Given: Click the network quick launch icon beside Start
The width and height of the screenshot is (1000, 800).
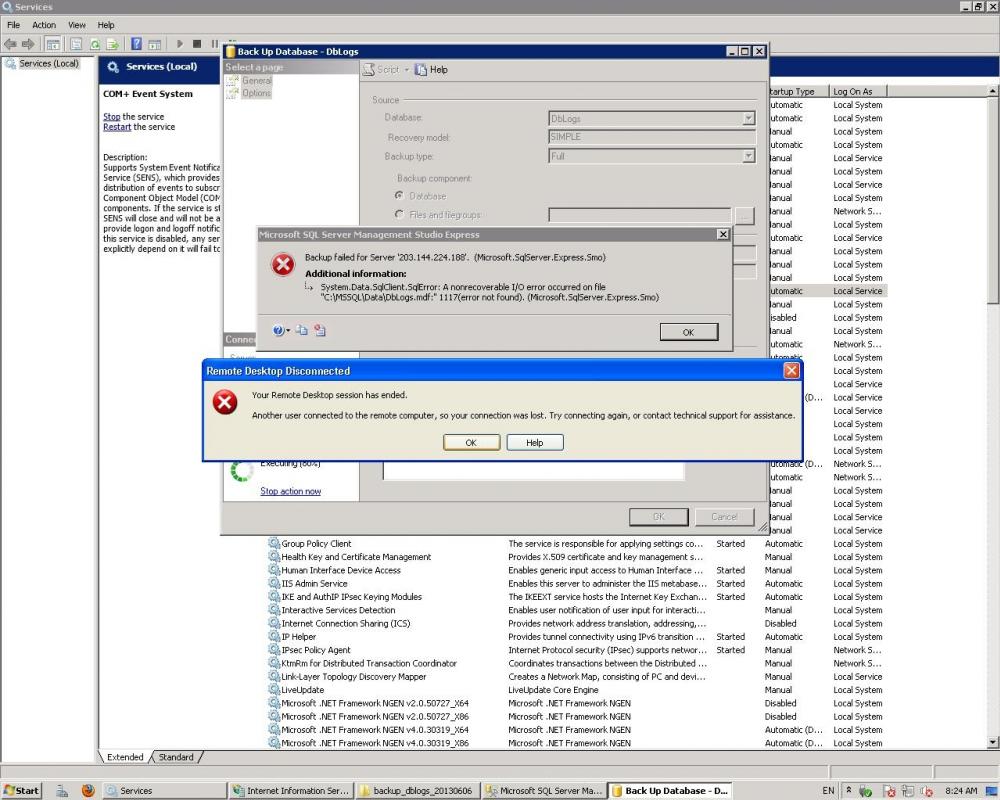Looking at the screenshot, I should tap(62, 790).
